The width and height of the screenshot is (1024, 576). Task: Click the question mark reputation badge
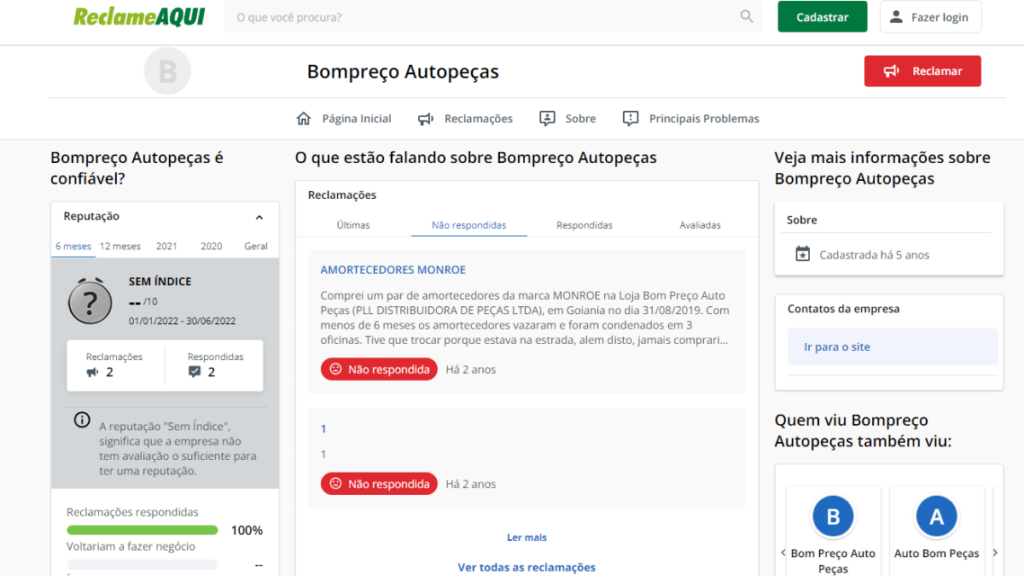pos(90,301)
